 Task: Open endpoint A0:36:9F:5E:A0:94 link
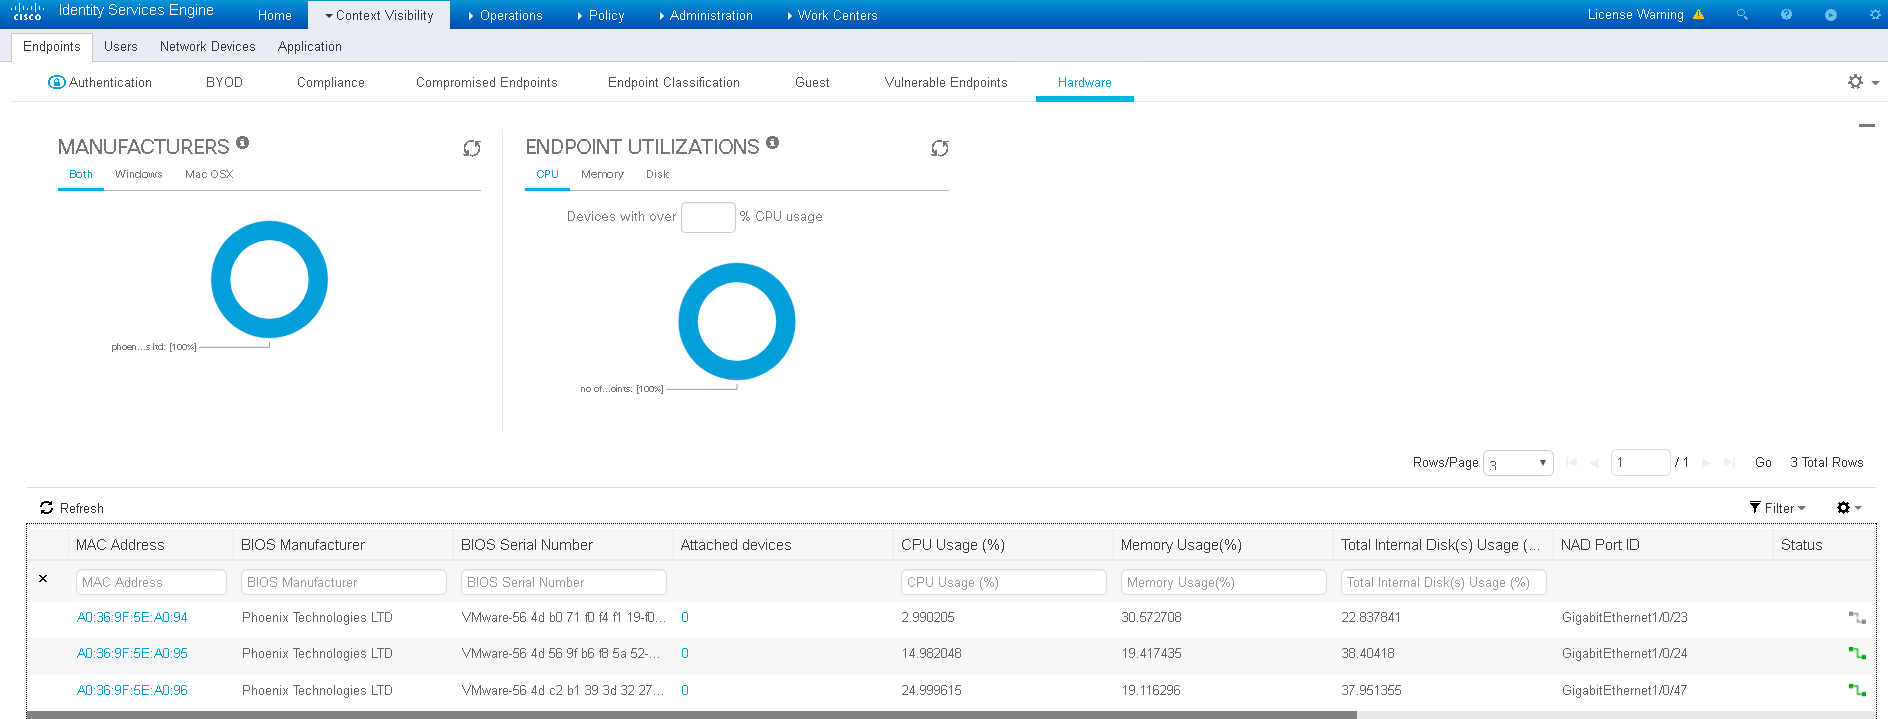(x=132, y=618)
